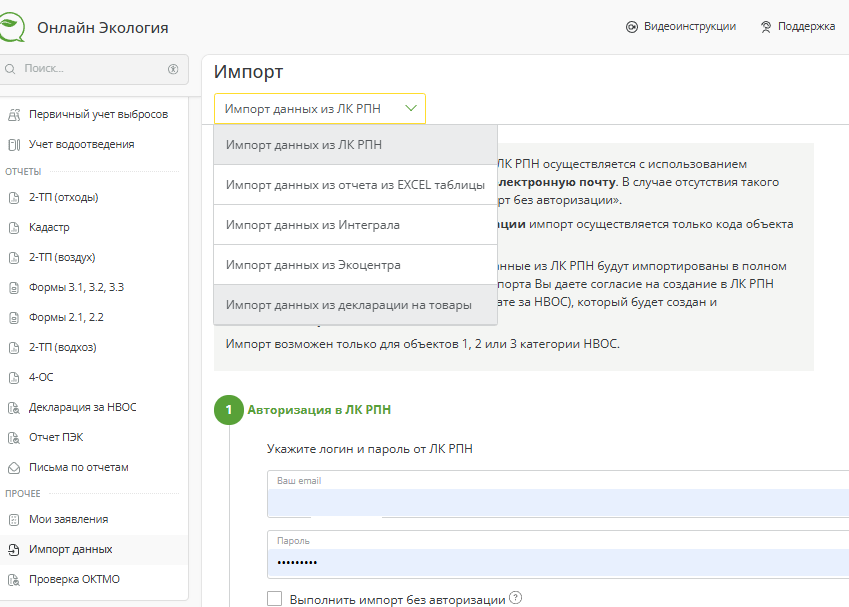Click the Кадастр document icon in sidebar
The image size is (849, 607).
click(x=14, y=227)
